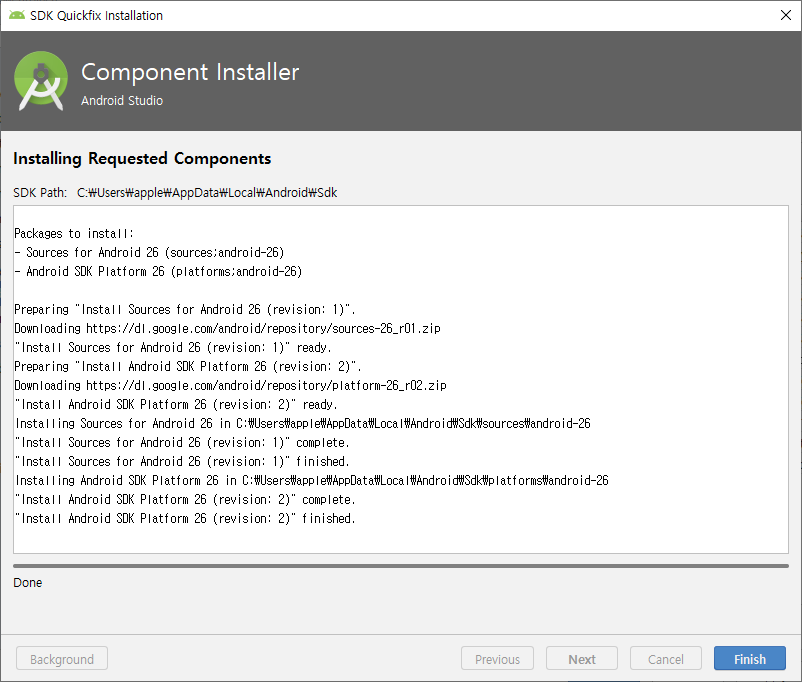This screenshot has height=682, width=802.
Task: Click the 'Android SDK Platform 26 (platforms;android-26)' line
Action: coord(158,271)
